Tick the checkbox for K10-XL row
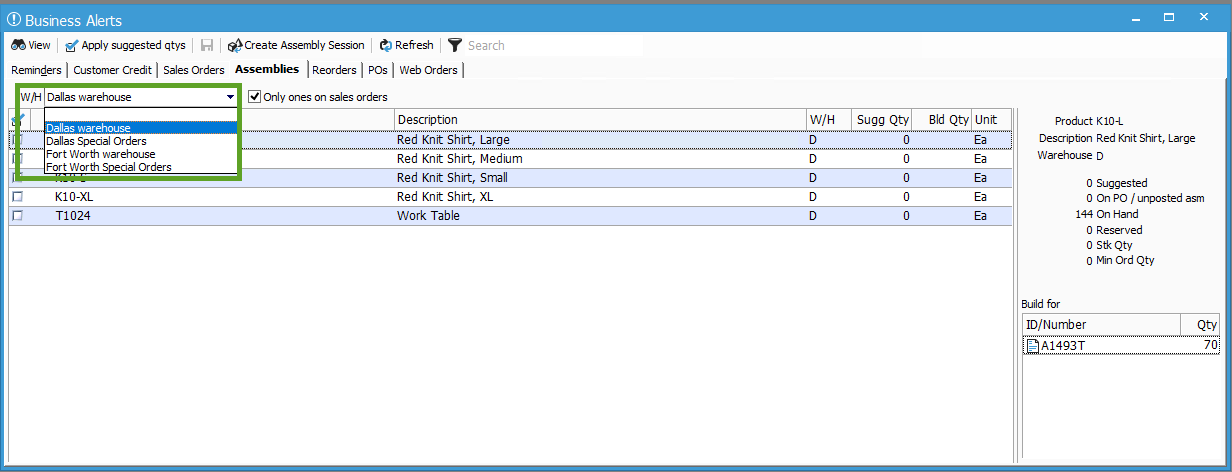1232x472 pixels. pyautogui.click(x=17, y=197)
